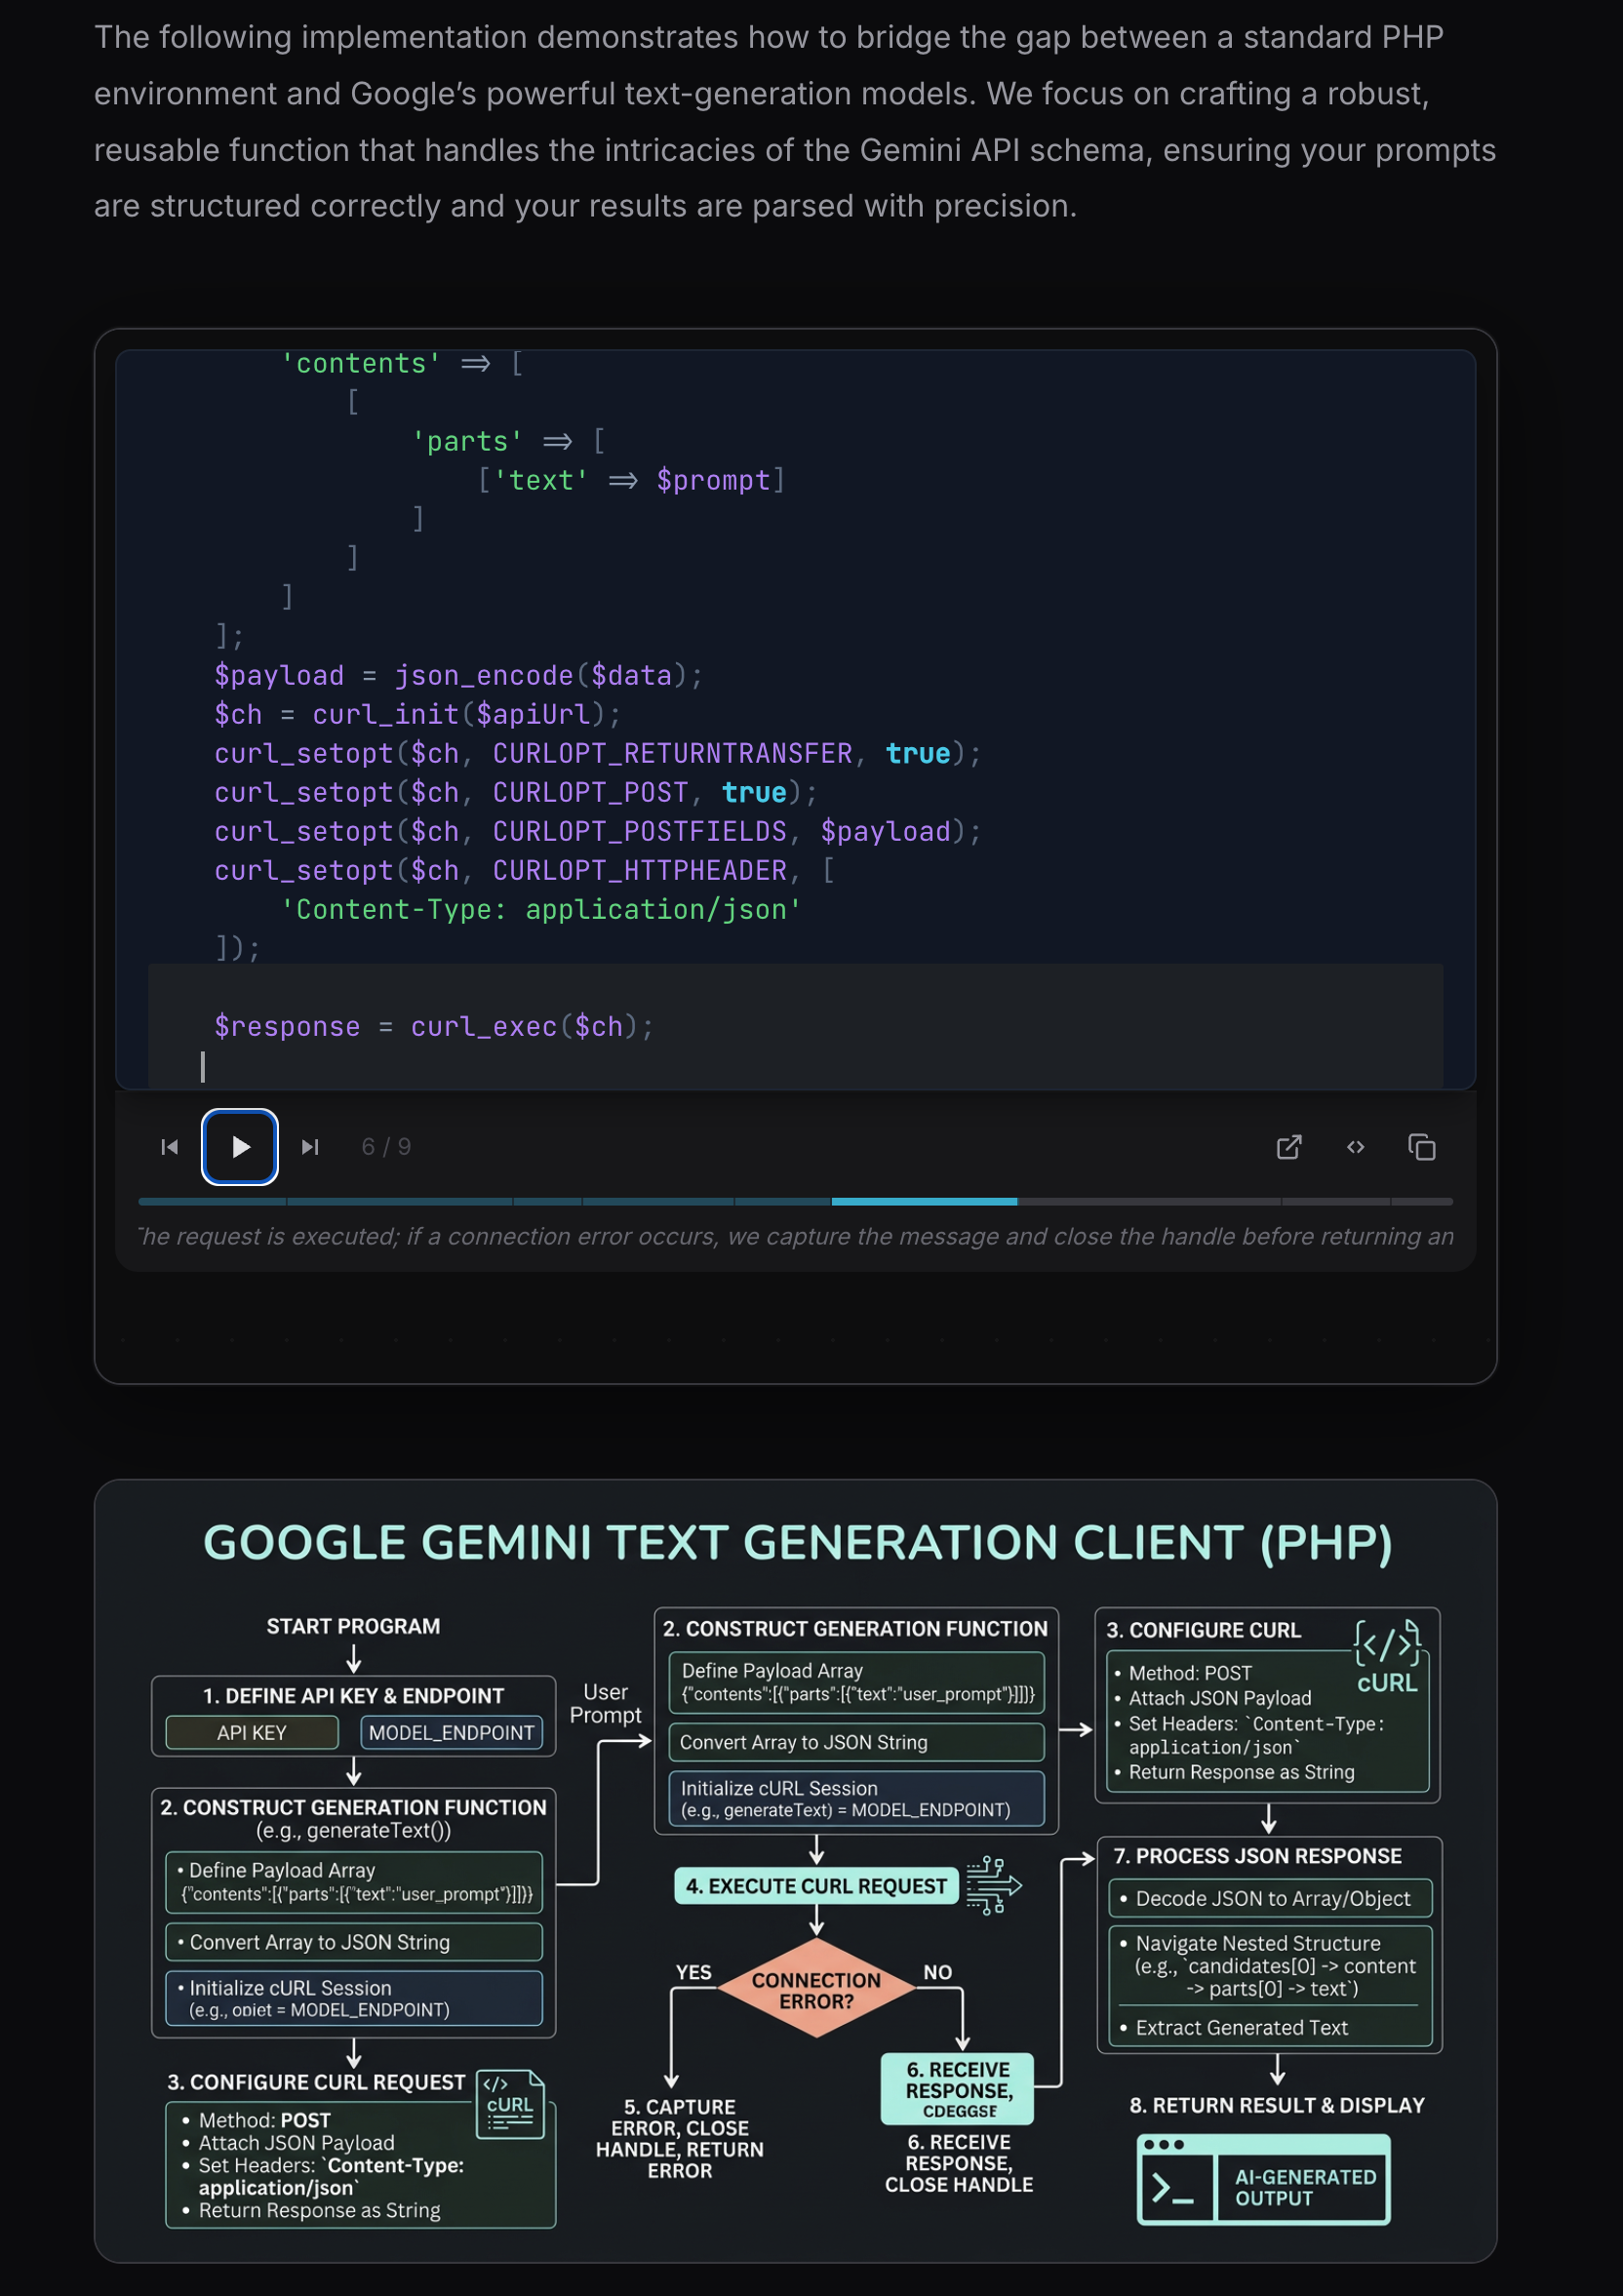1623x2296 pixels.
Task: Click the 6 / 9 step counter
Action: 386,1147
